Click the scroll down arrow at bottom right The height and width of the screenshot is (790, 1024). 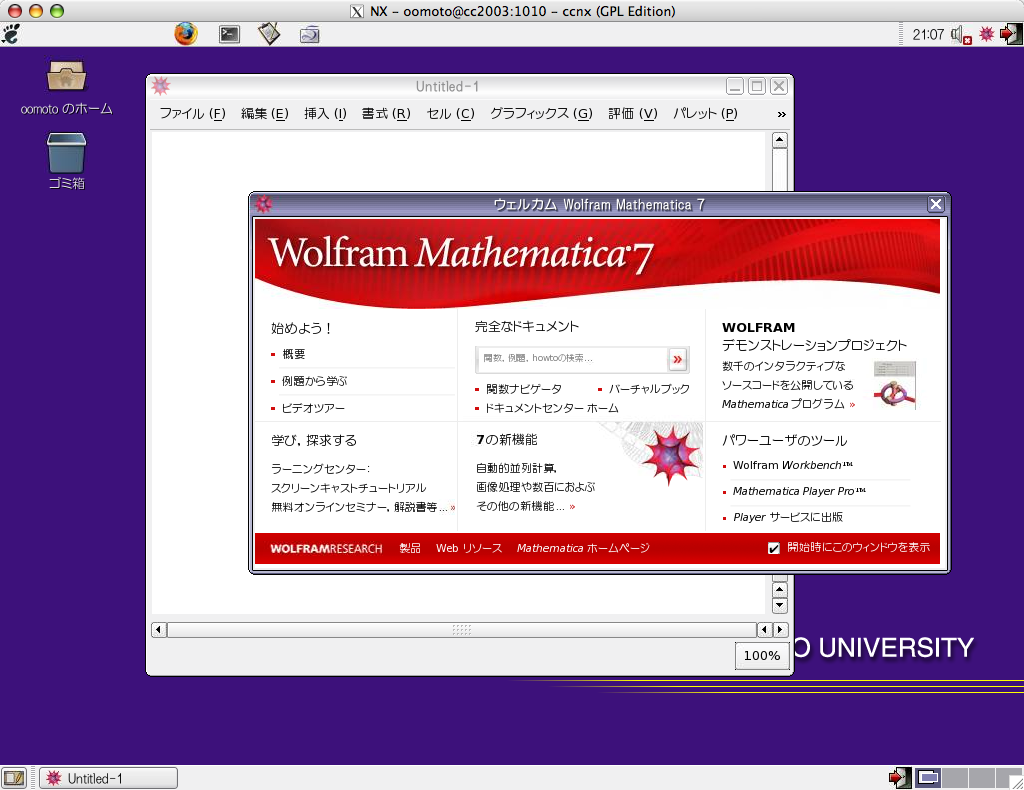coord(779,606)
